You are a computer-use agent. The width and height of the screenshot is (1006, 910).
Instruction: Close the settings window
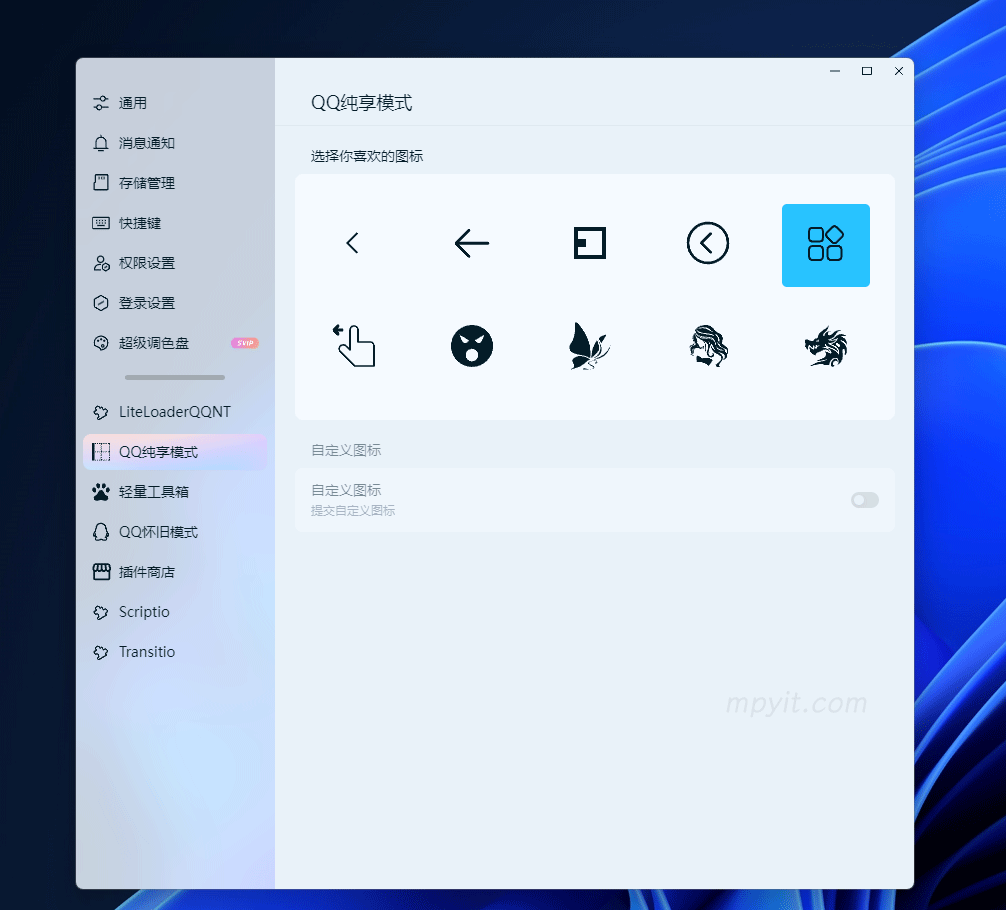(899, 71)
